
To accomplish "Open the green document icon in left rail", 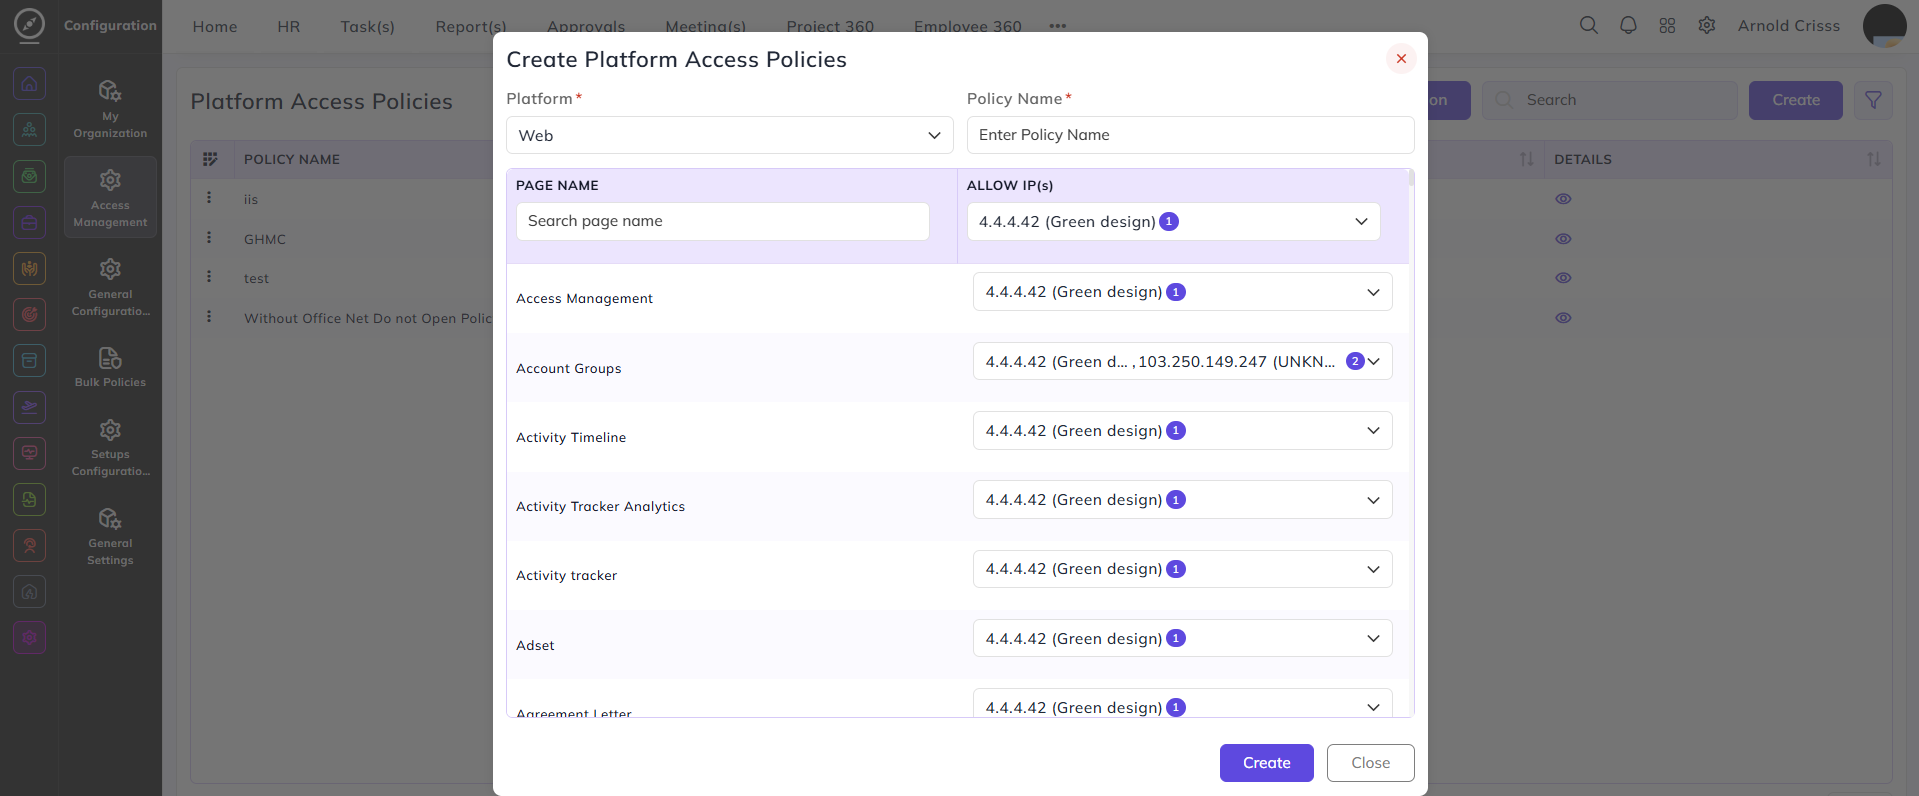I will (30, 499).
